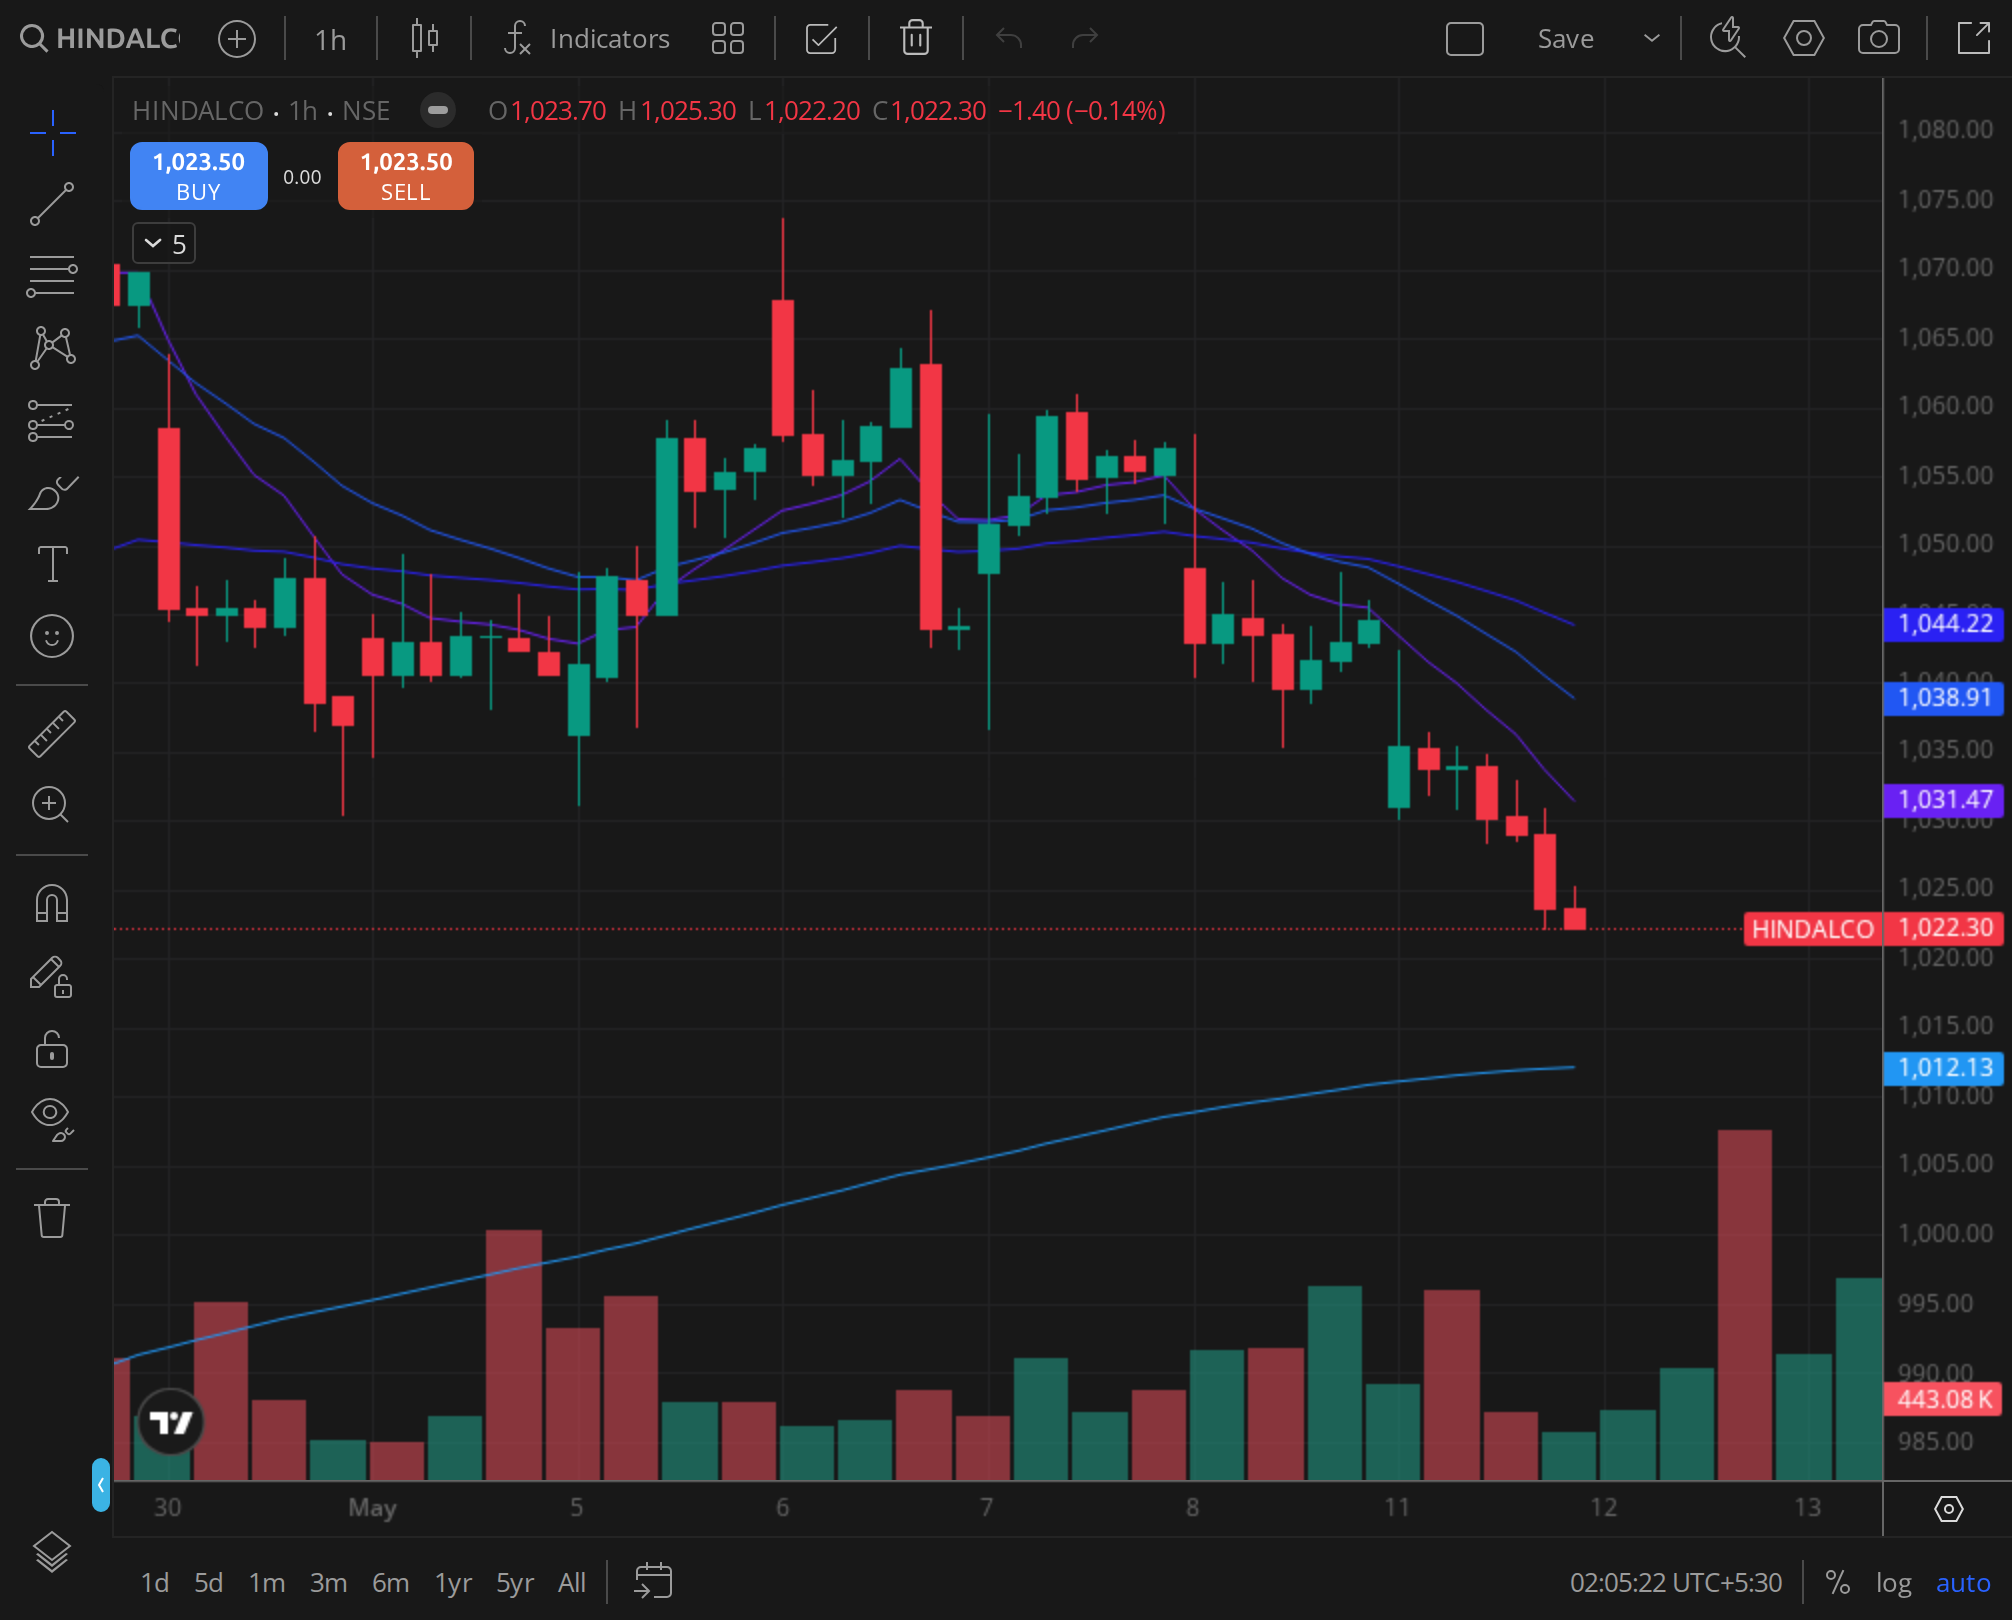Viewport: 2012px width, 1620px height.
Task: Open the forecasting and measurement tools
Action: 52,420
